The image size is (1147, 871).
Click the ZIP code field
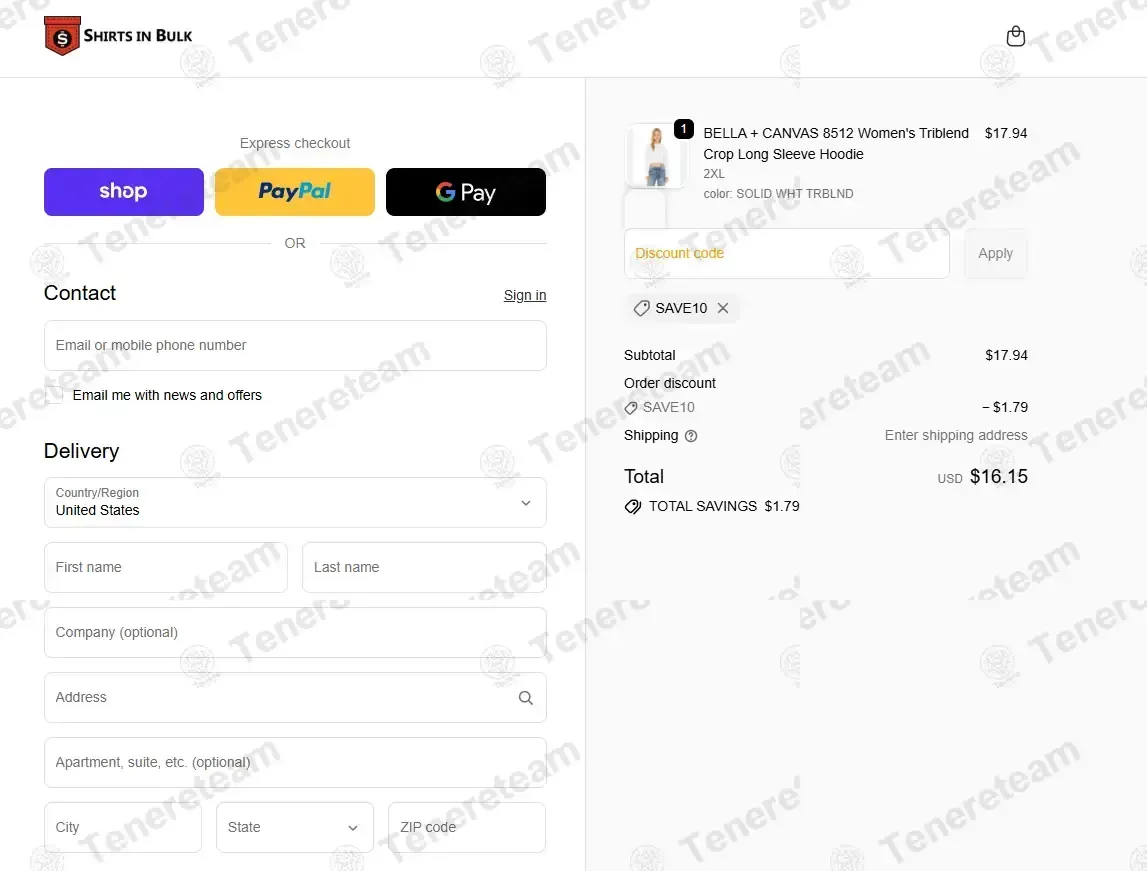[x=467, y=827]
